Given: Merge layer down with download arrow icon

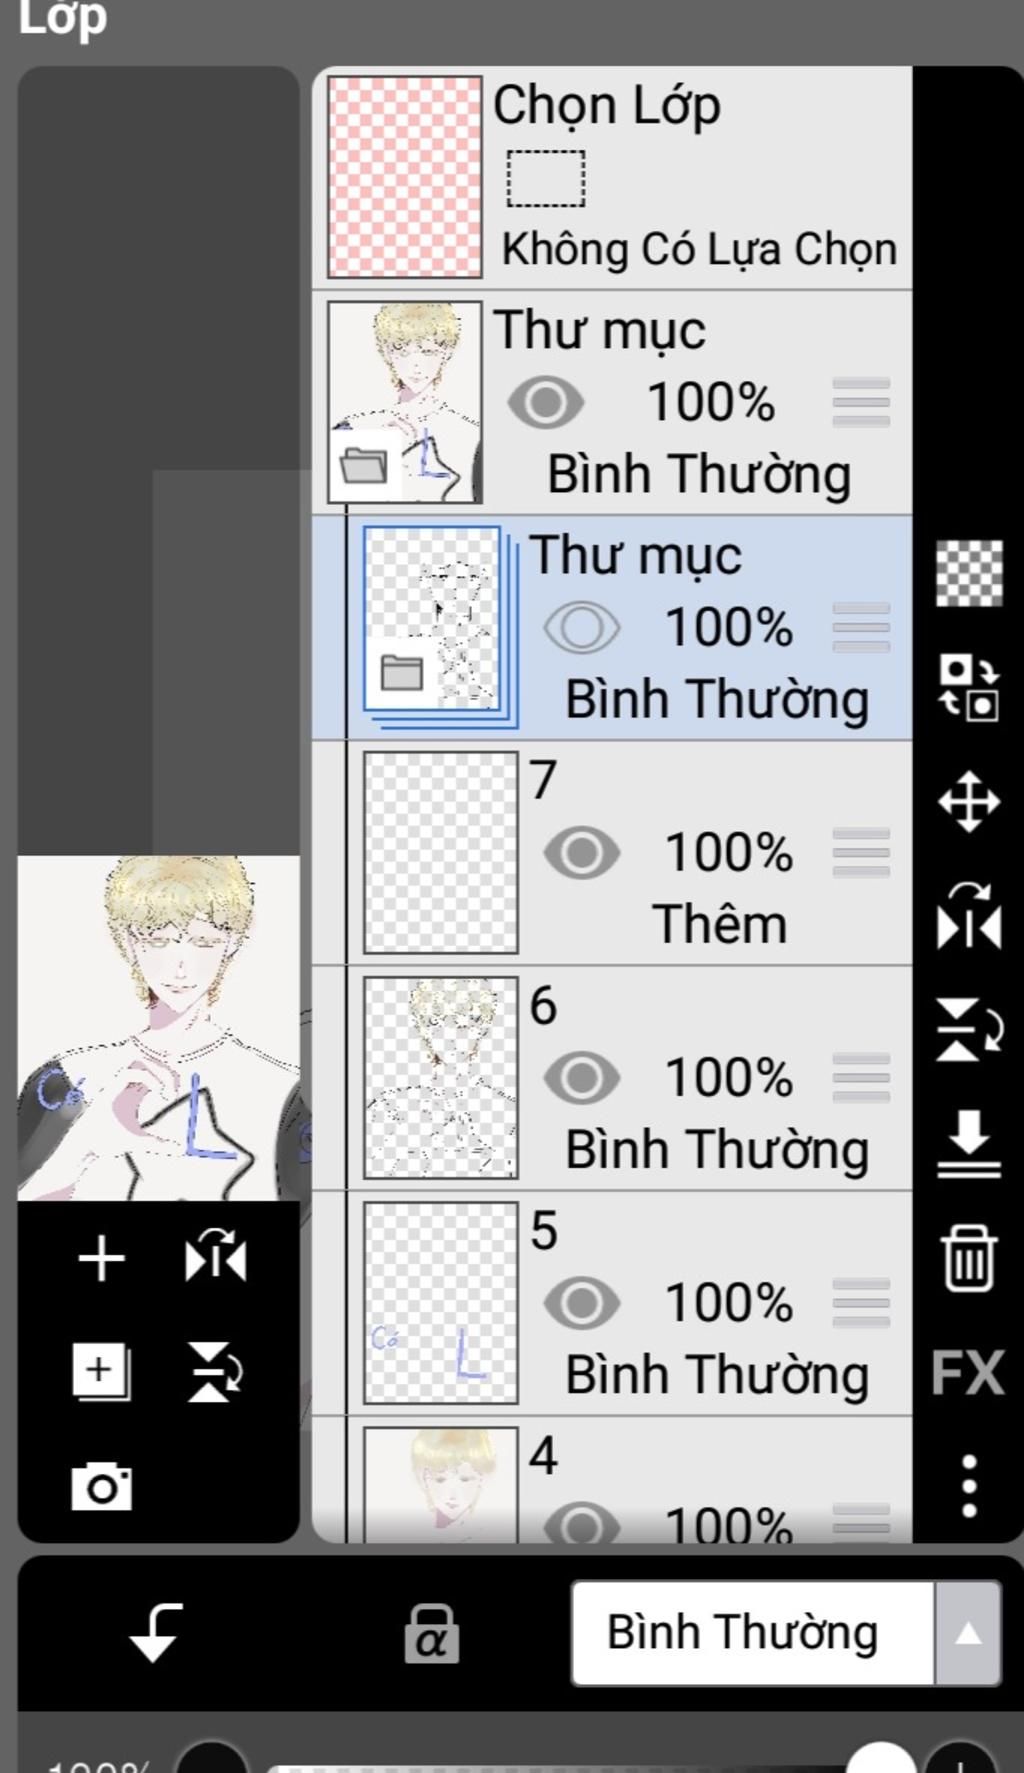Looking at the screenshot, I should 968,1142.
